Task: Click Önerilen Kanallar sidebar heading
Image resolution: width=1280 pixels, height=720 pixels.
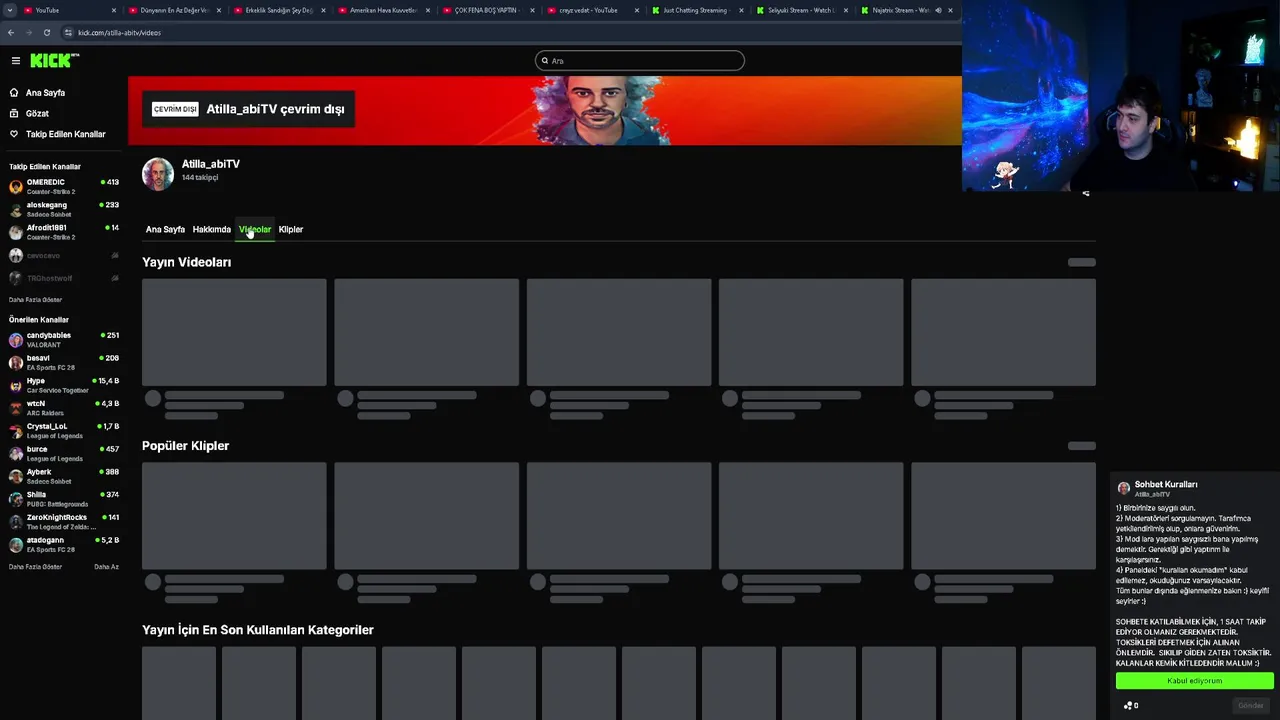Action: (x=39, y=320)
